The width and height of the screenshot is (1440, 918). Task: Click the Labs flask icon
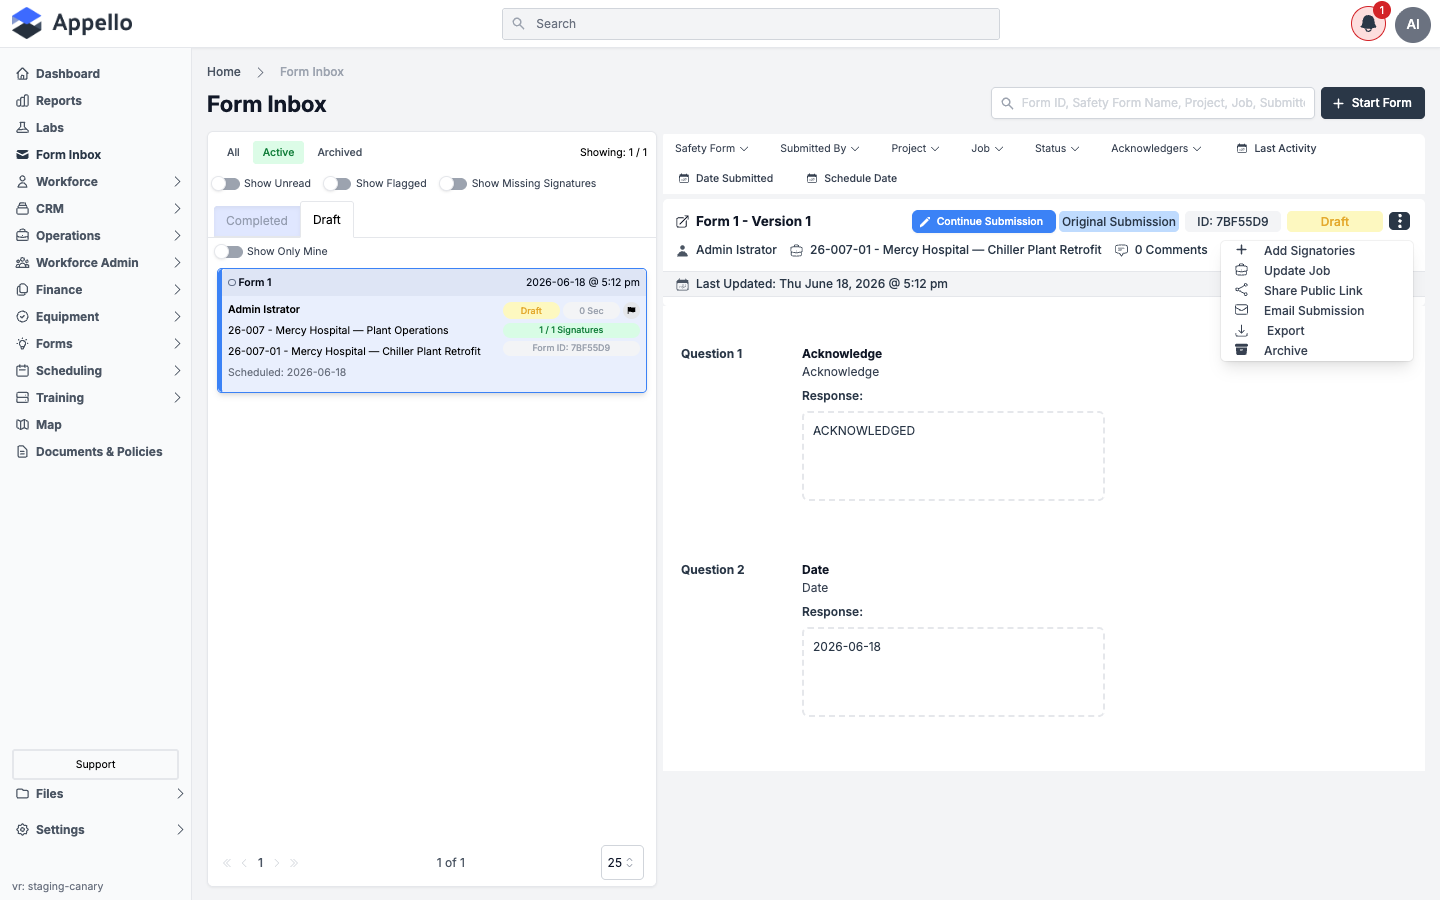point(22,128)
